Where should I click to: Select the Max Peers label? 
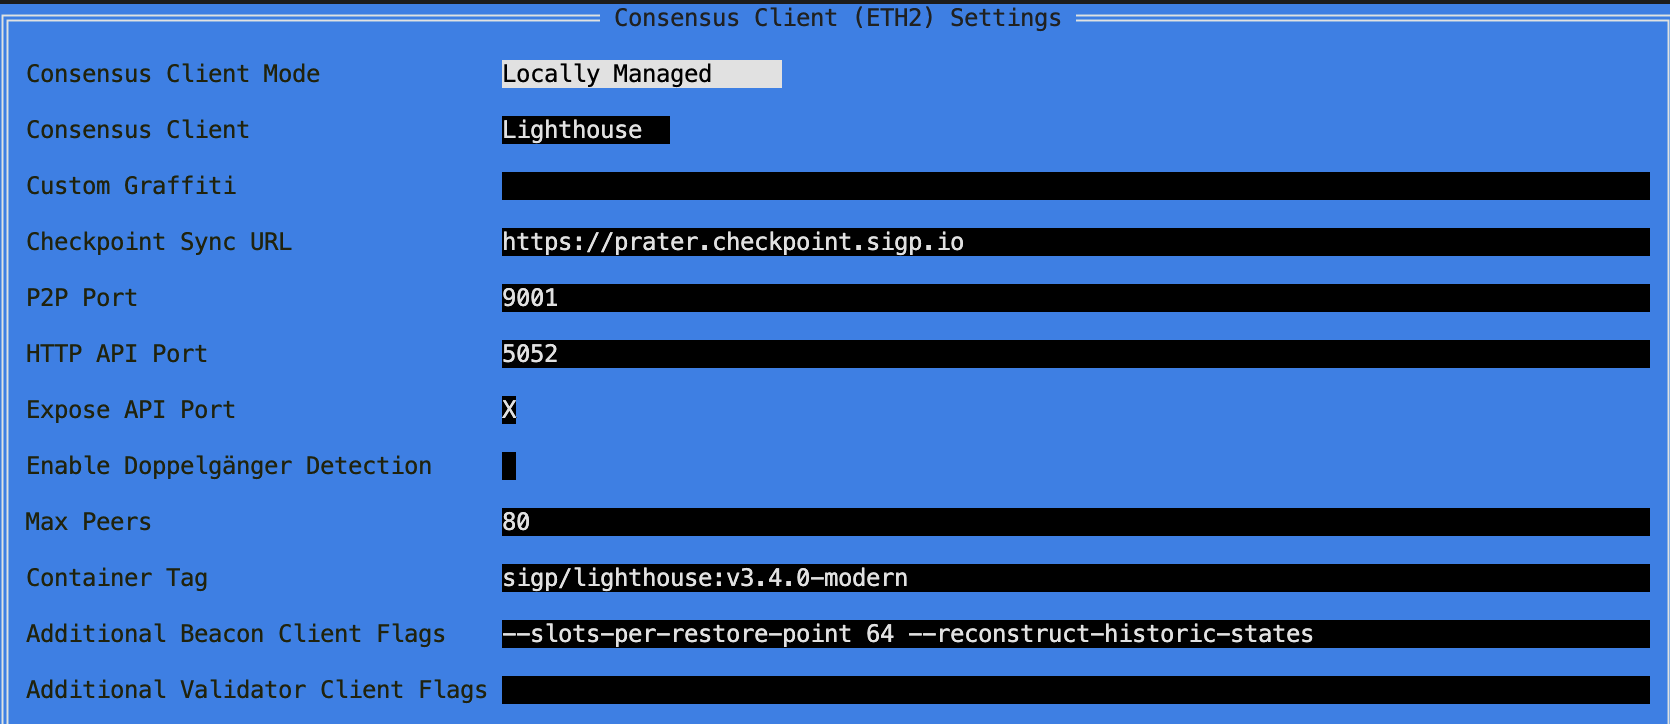click(x=89, y=522)
